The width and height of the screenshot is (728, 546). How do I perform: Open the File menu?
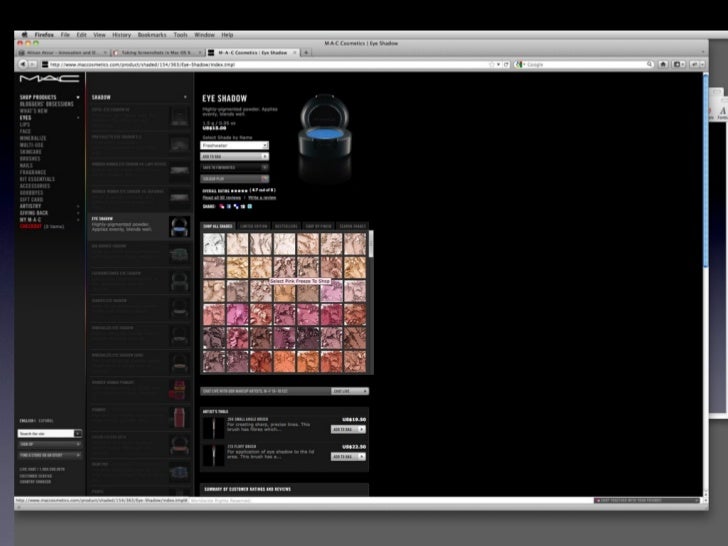click(65, 35)
